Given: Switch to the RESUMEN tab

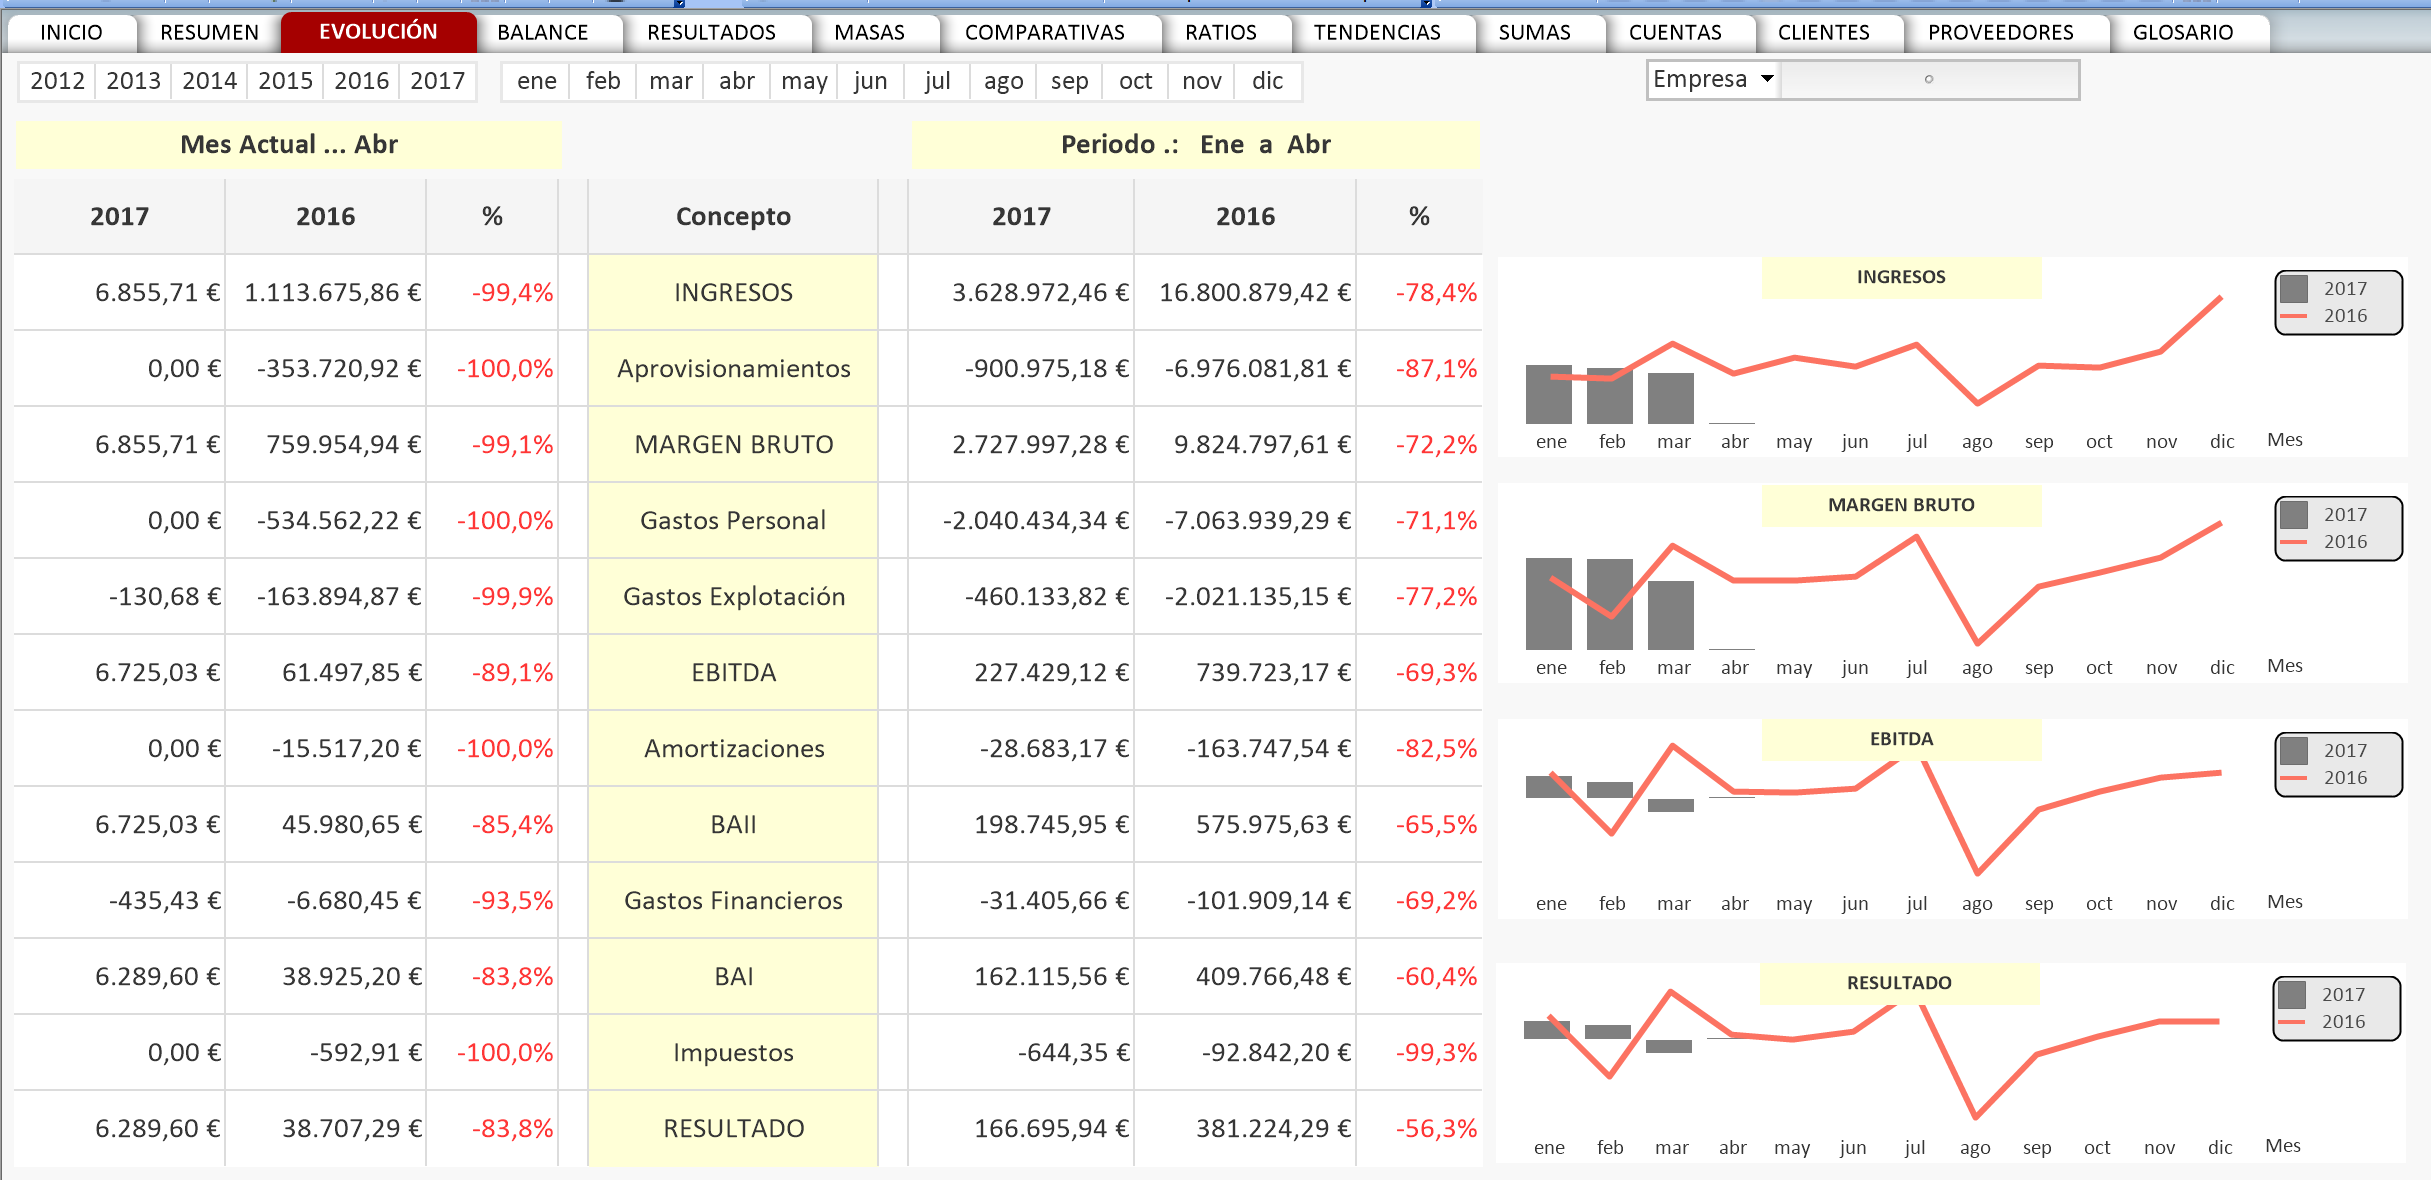Looking at the screenshot, I should 209,32.
